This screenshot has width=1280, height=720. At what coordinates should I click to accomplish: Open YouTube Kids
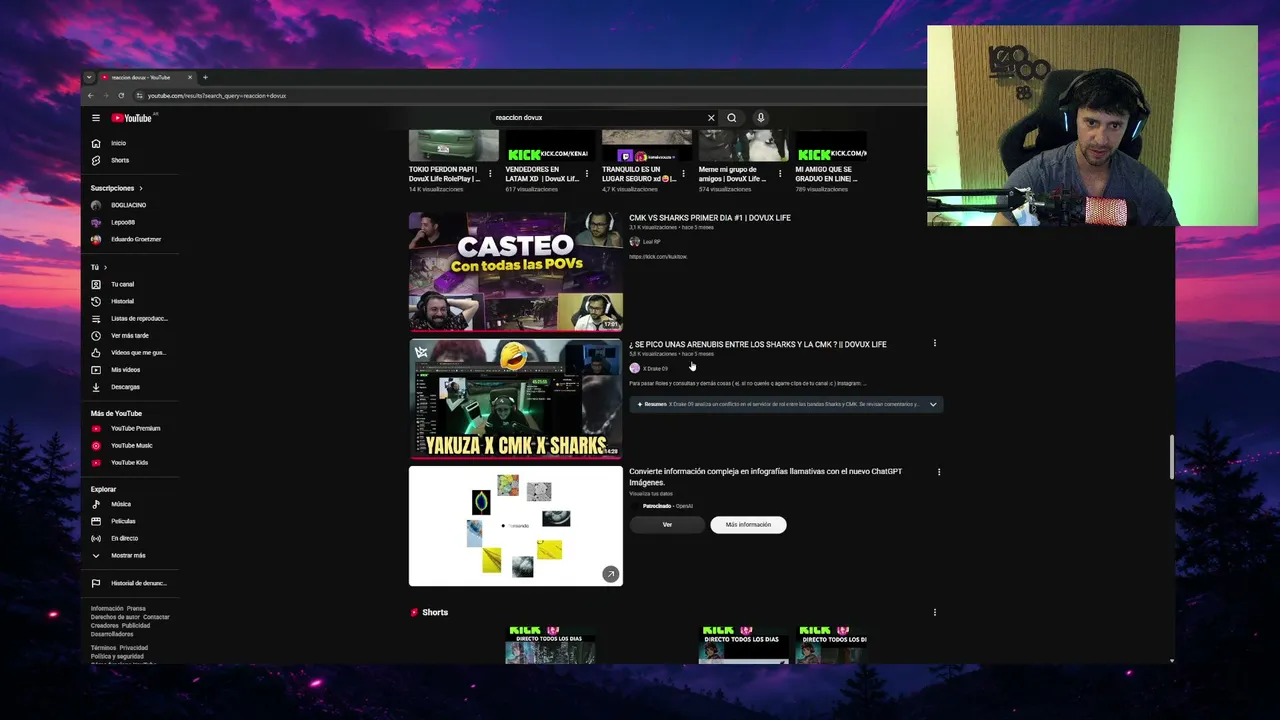pyautogui.click(x=129, y=462)
